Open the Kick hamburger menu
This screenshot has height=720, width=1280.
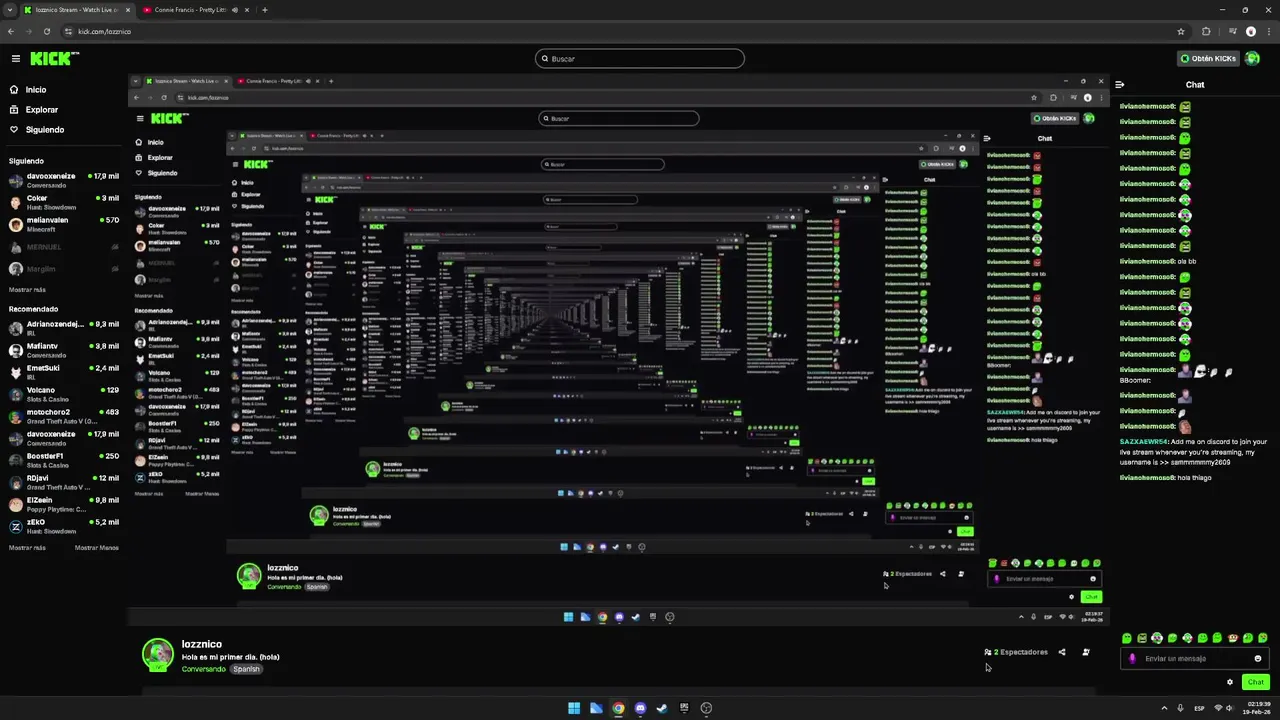tap(15, 58)
